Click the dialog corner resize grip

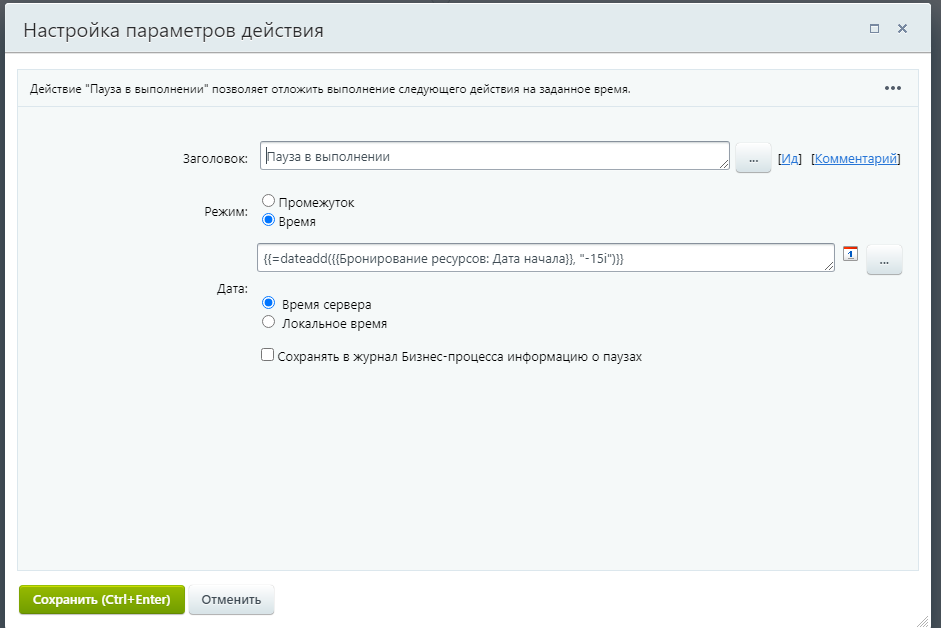922,622
